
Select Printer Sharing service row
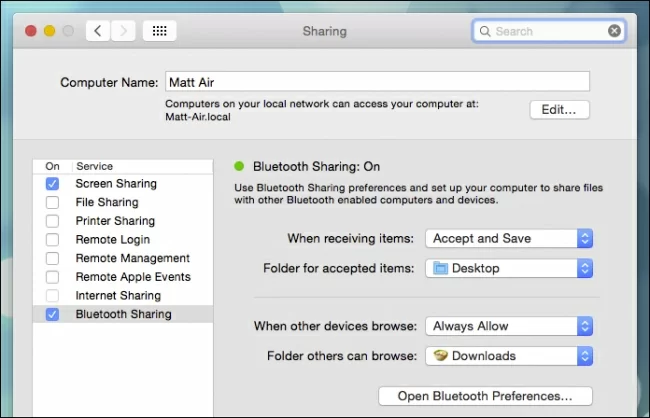click(115, 221)
